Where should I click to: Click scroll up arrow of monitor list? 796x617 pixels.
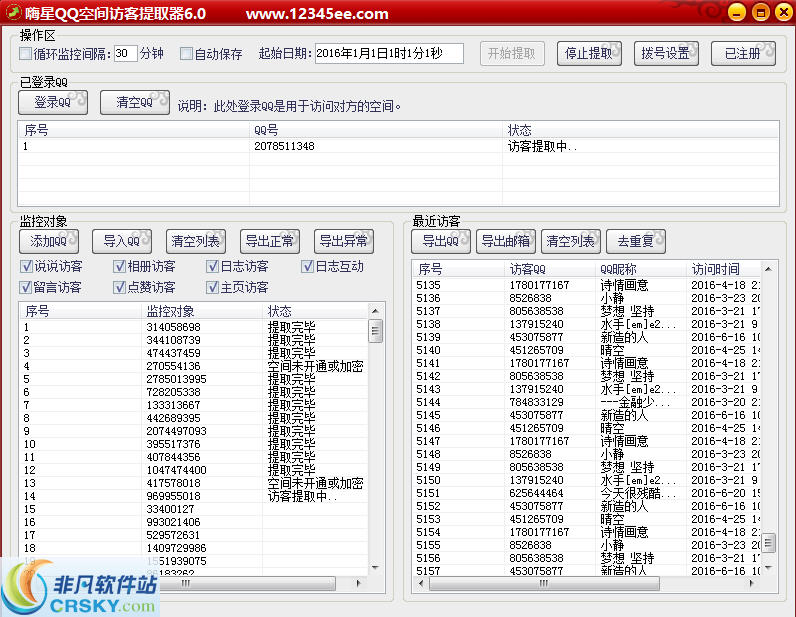tap(375, 311)
